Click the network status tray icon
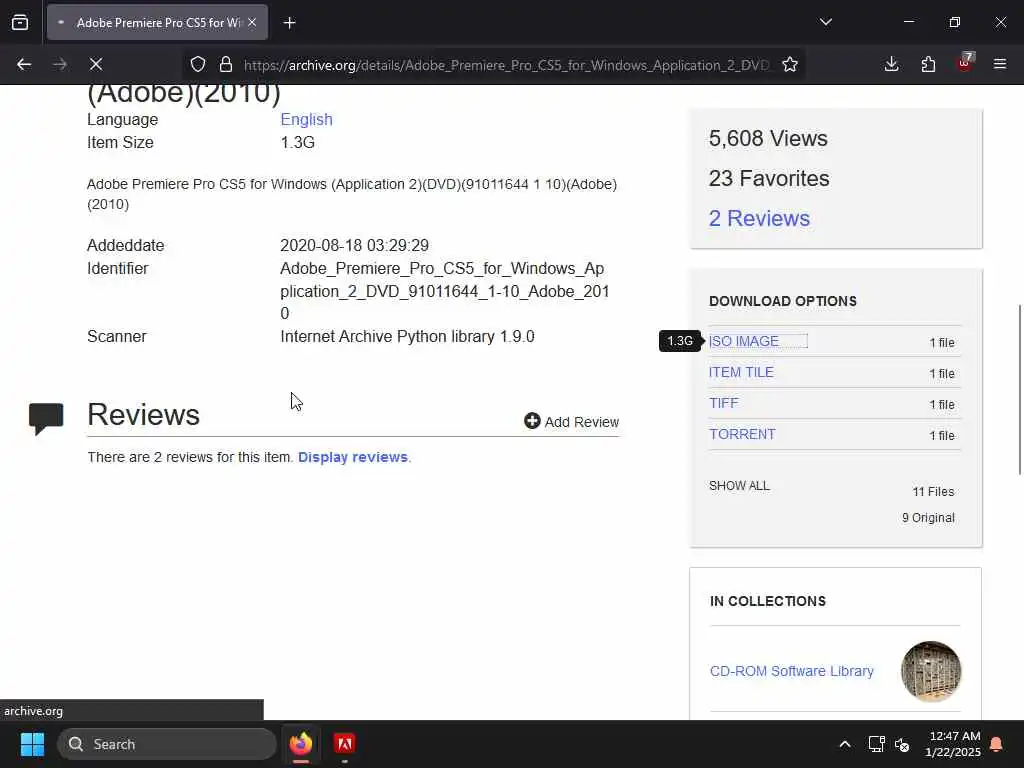This screenshot has width=1024, height=768. point(876,744)
